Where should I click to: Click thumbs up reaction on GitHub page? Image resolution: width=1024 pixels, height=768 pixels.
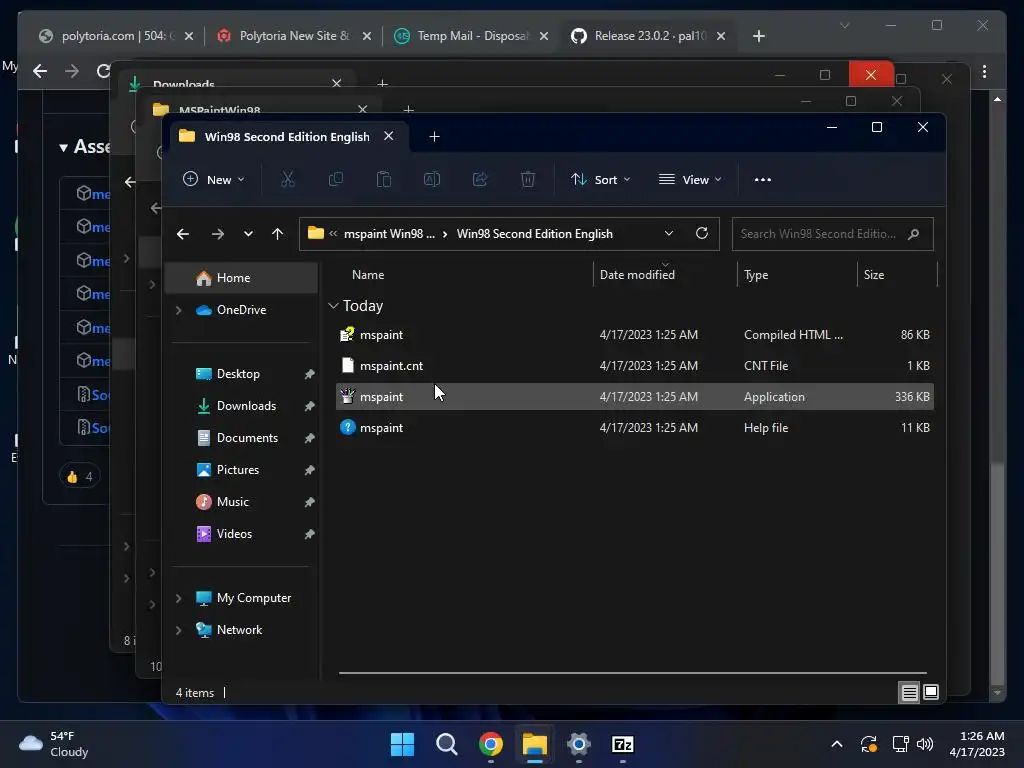click(80, 477)
